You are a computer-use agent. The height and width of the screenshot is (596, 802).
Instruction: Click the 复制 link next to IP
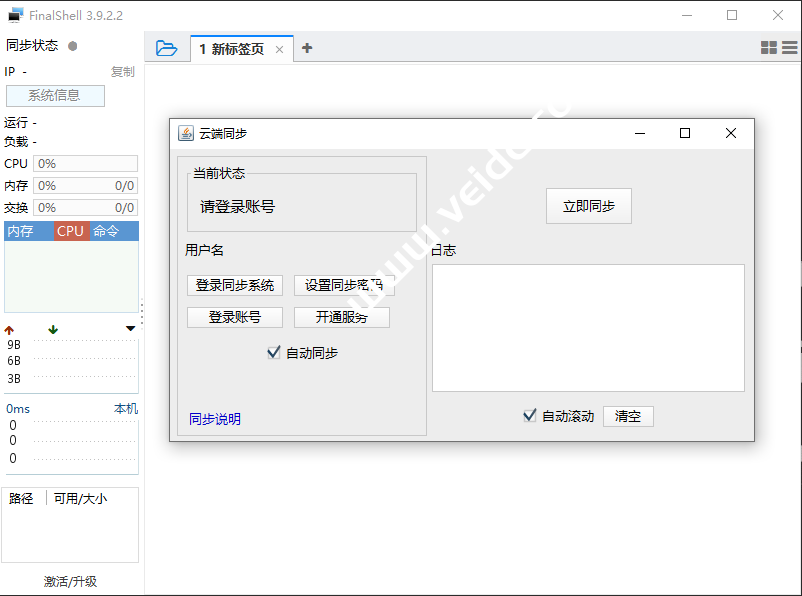(122, 71)
